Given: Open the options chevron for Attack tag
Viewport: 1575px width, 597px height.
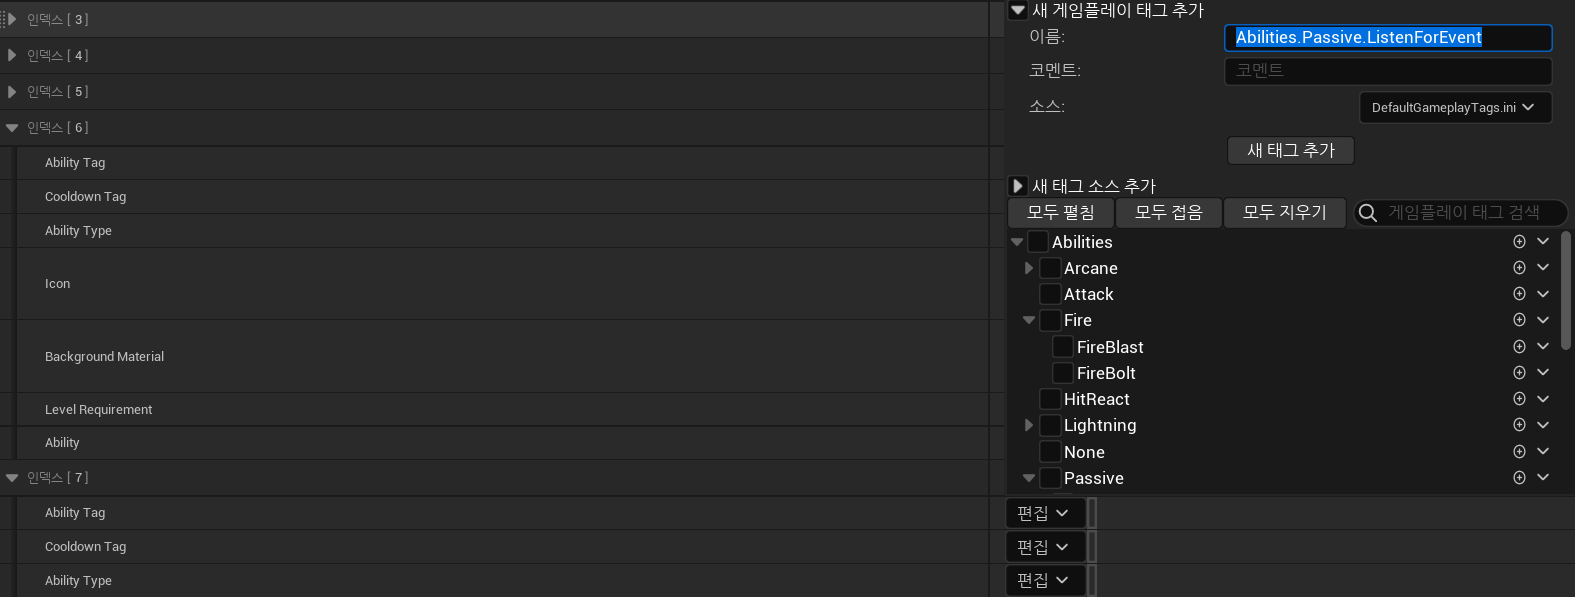Looking at the screenshot, I should tap(1543, 294).
